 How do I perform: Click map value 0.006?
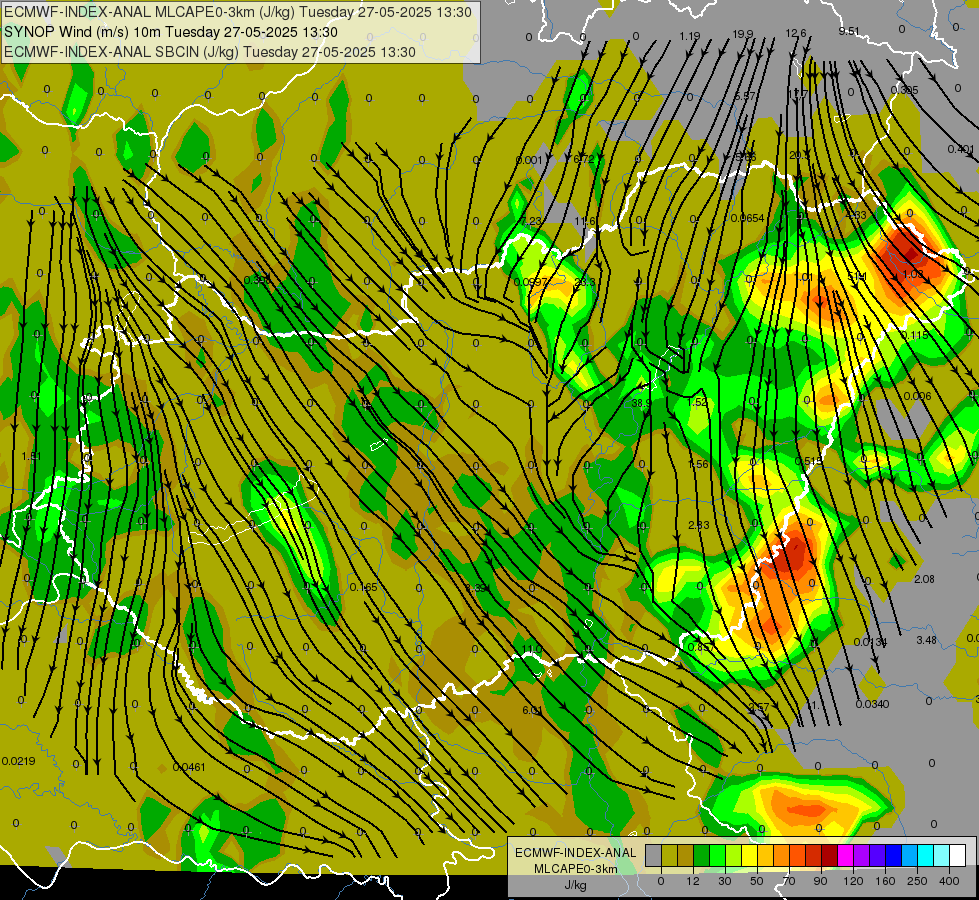tap(917, 396)
